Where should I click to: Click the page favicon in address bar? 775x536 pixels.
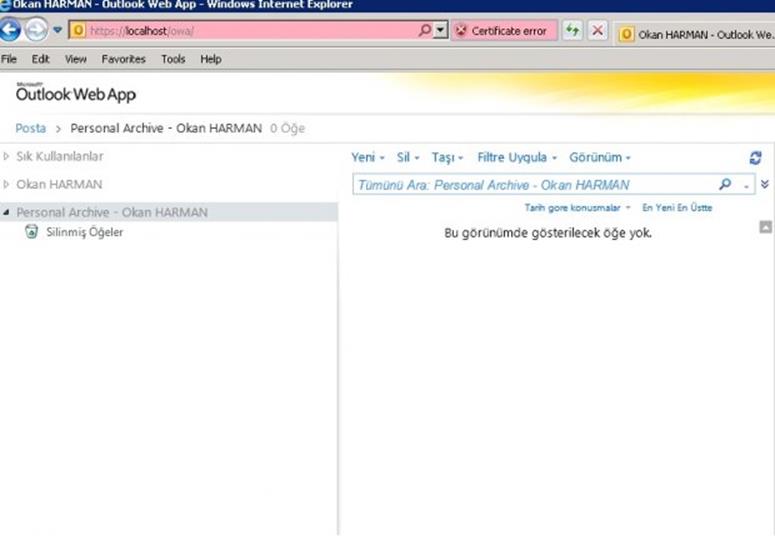click(x=78, y=31)
